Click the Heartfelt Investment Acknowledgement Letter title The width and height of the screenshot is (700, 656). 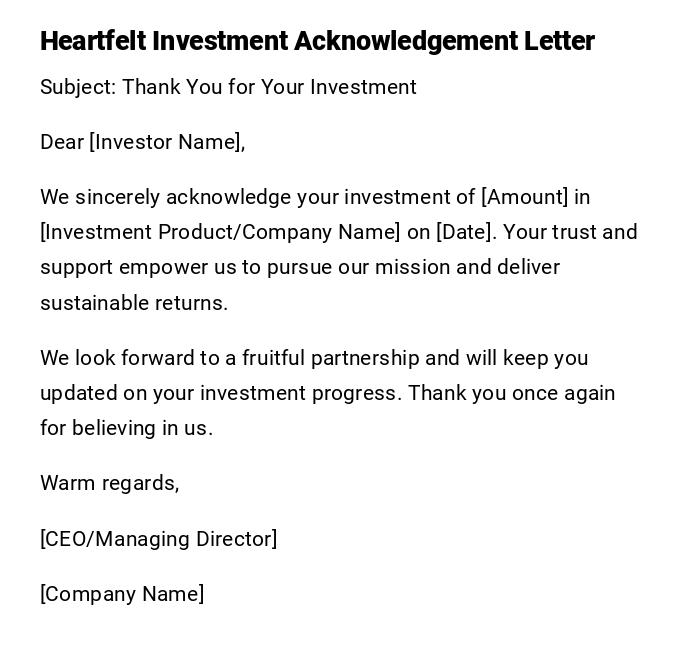[x=317, y=41]
